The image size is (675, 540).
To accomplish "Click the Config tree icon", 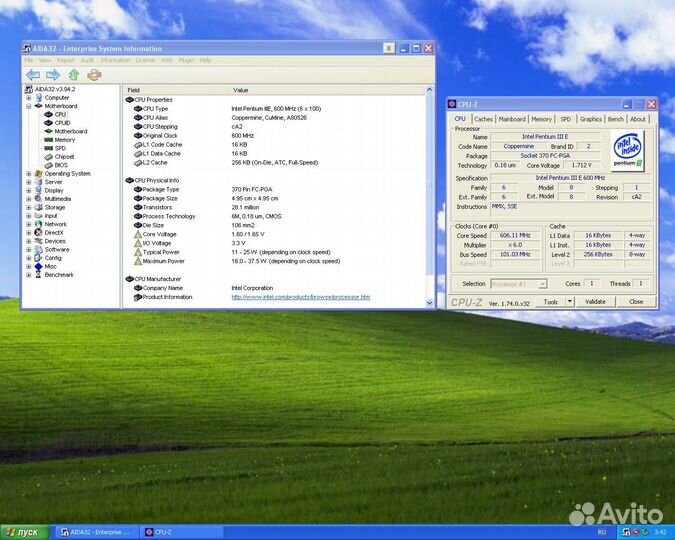I will click(39, 258).
